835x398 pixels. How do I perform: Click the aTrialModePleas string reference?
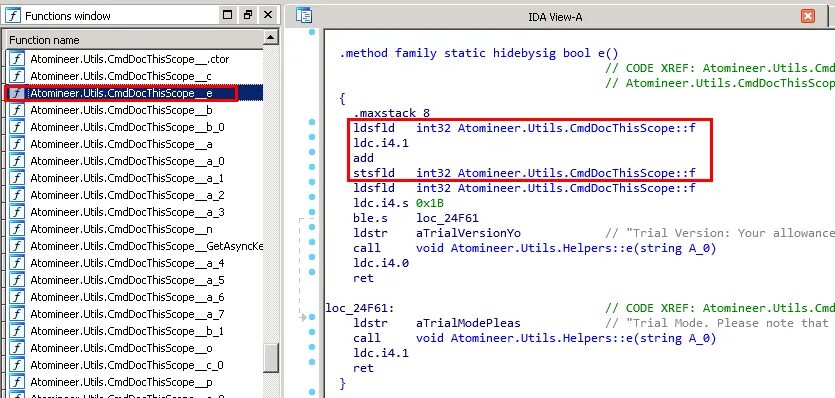468,323
